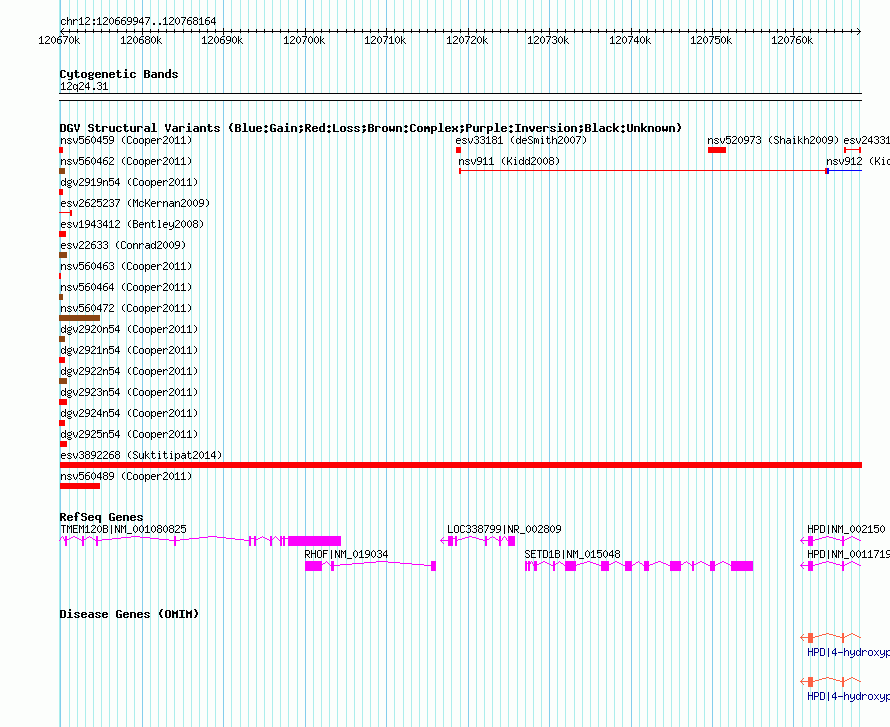Screen dimensions: 890x727
Task: Click the full-width red esv3892268 loss bar
Action: tap(460, 465)
